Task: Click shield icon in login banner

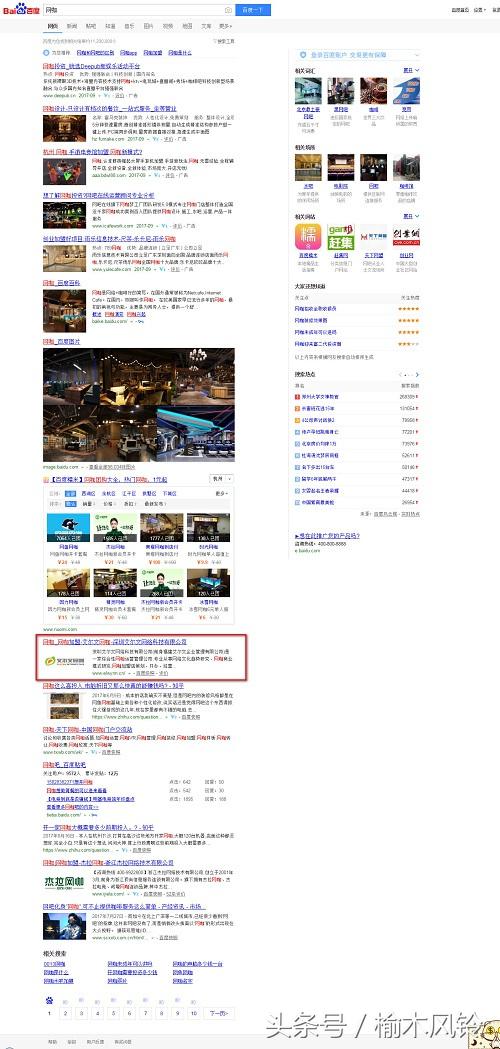Action: [x=303, y=55]
